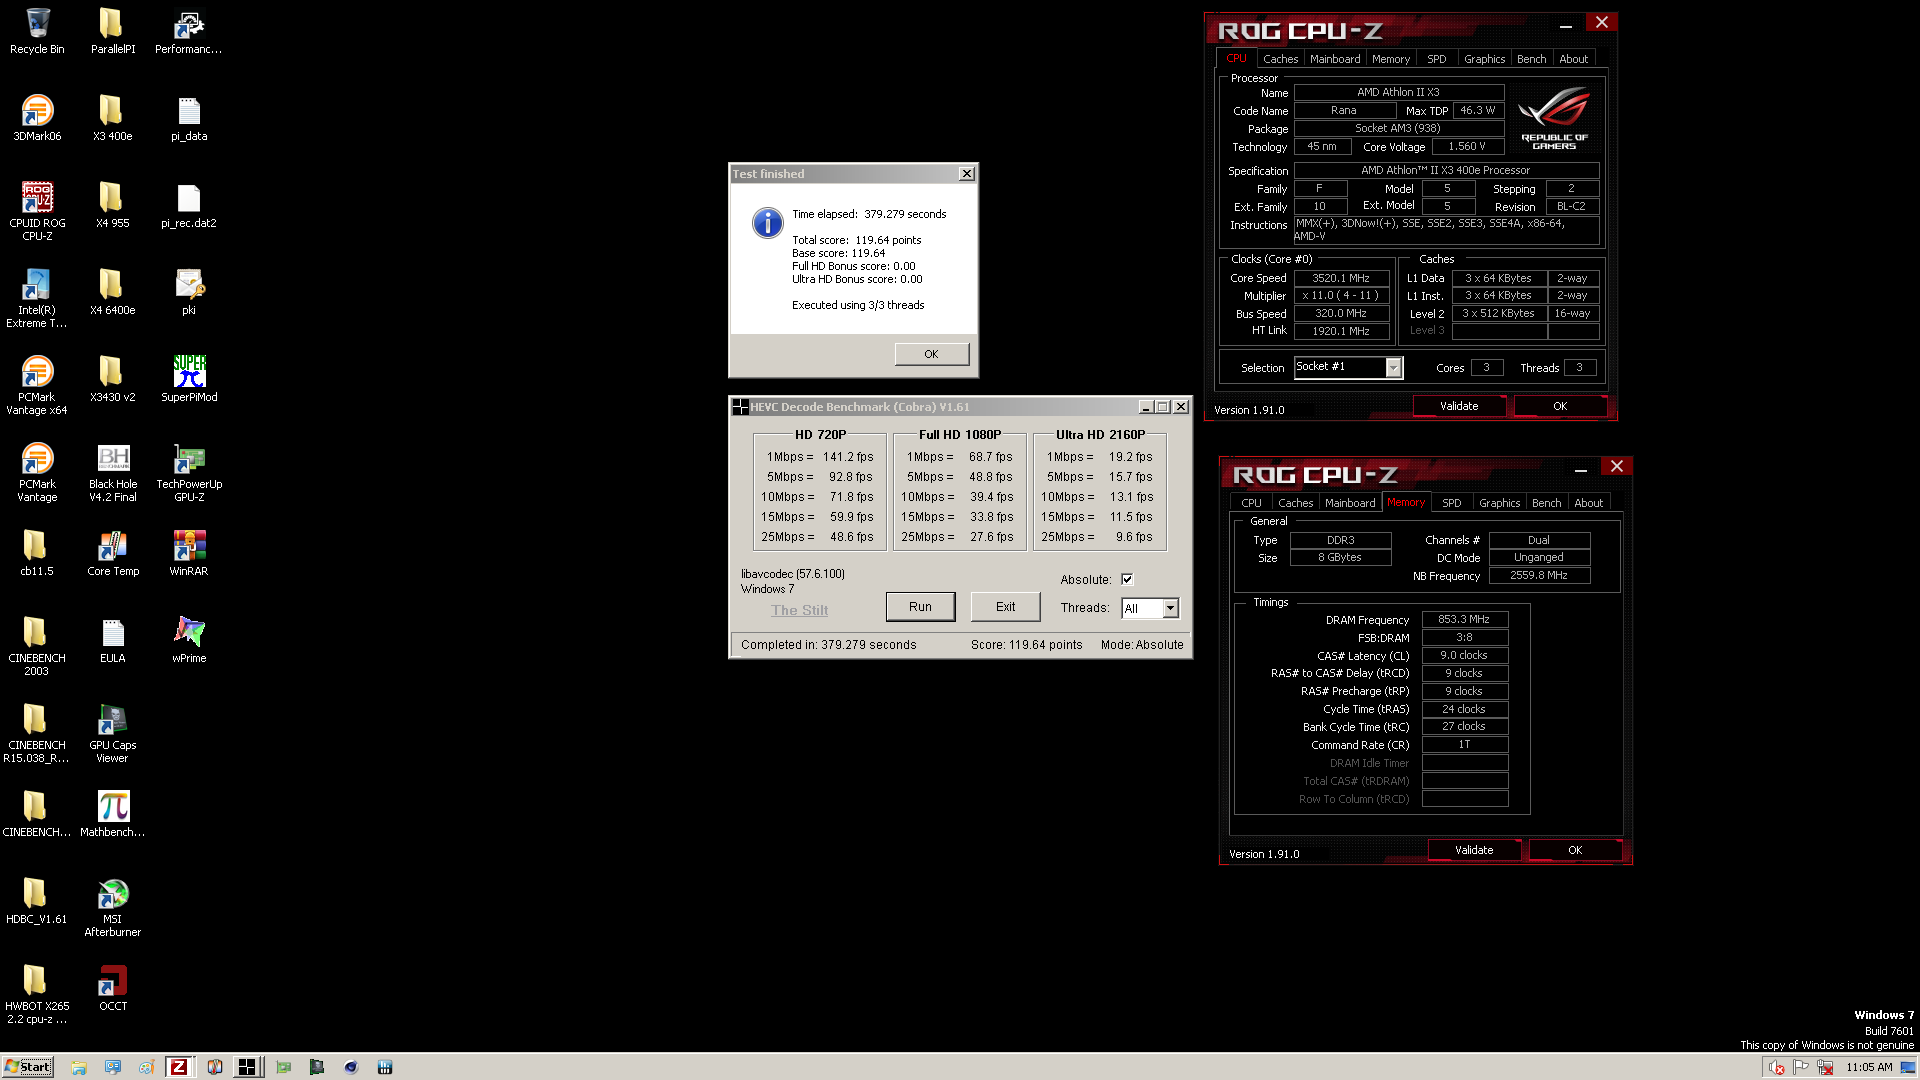Switch to CPU tab in lower CPU-Z window
Viewport: 1920px width, 1080px height.
(1251, 503)
